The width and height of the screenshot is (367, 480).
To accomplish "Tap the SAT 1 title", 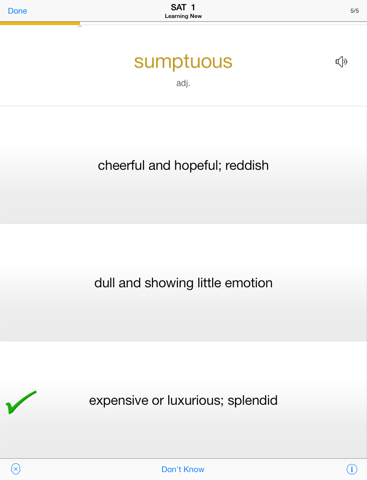I will point(183,7).
